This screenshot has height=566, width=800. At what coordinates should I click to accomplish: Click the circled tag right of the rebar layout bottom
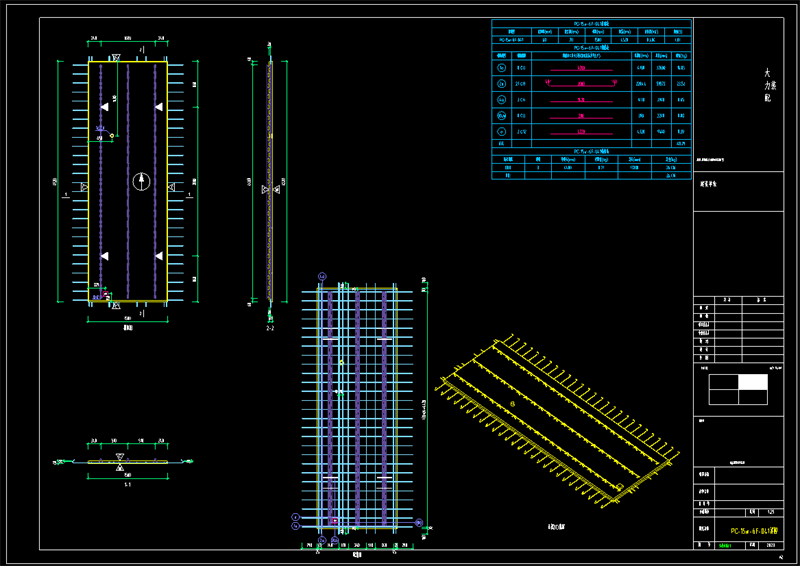click(419, 523)
